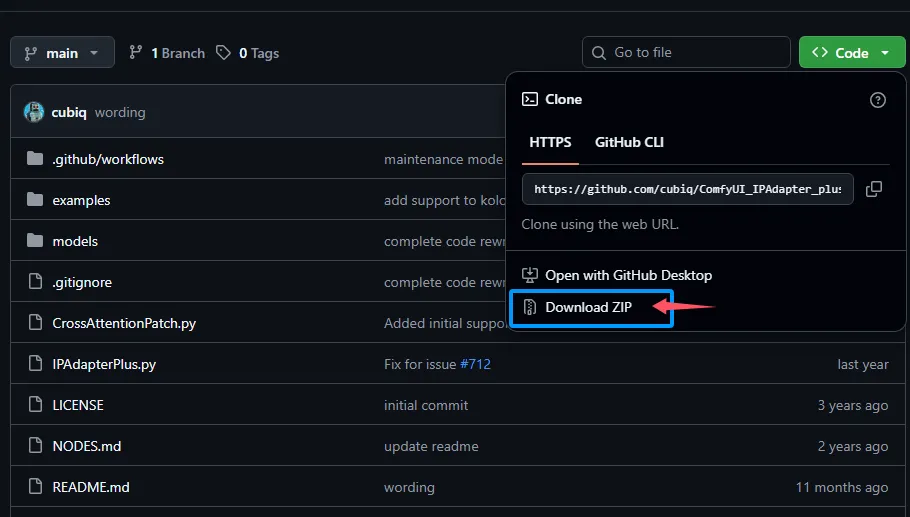Viewport: 910px width, 517px height.
Task: Click the .github/workflows folder icon
Action: [x=35, y=158]
